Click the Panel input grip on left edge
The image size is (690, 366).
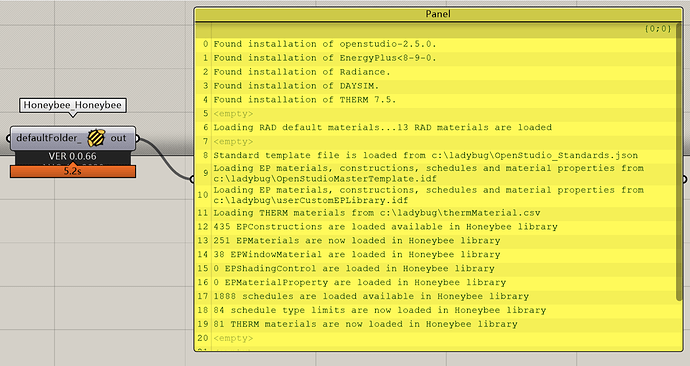192,179
